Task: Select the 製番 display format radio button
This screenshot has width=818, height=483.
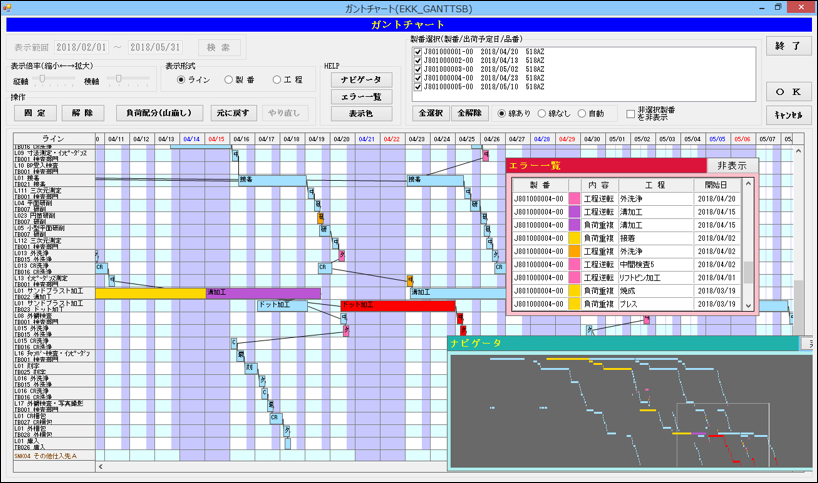Action: pos(229,80)
